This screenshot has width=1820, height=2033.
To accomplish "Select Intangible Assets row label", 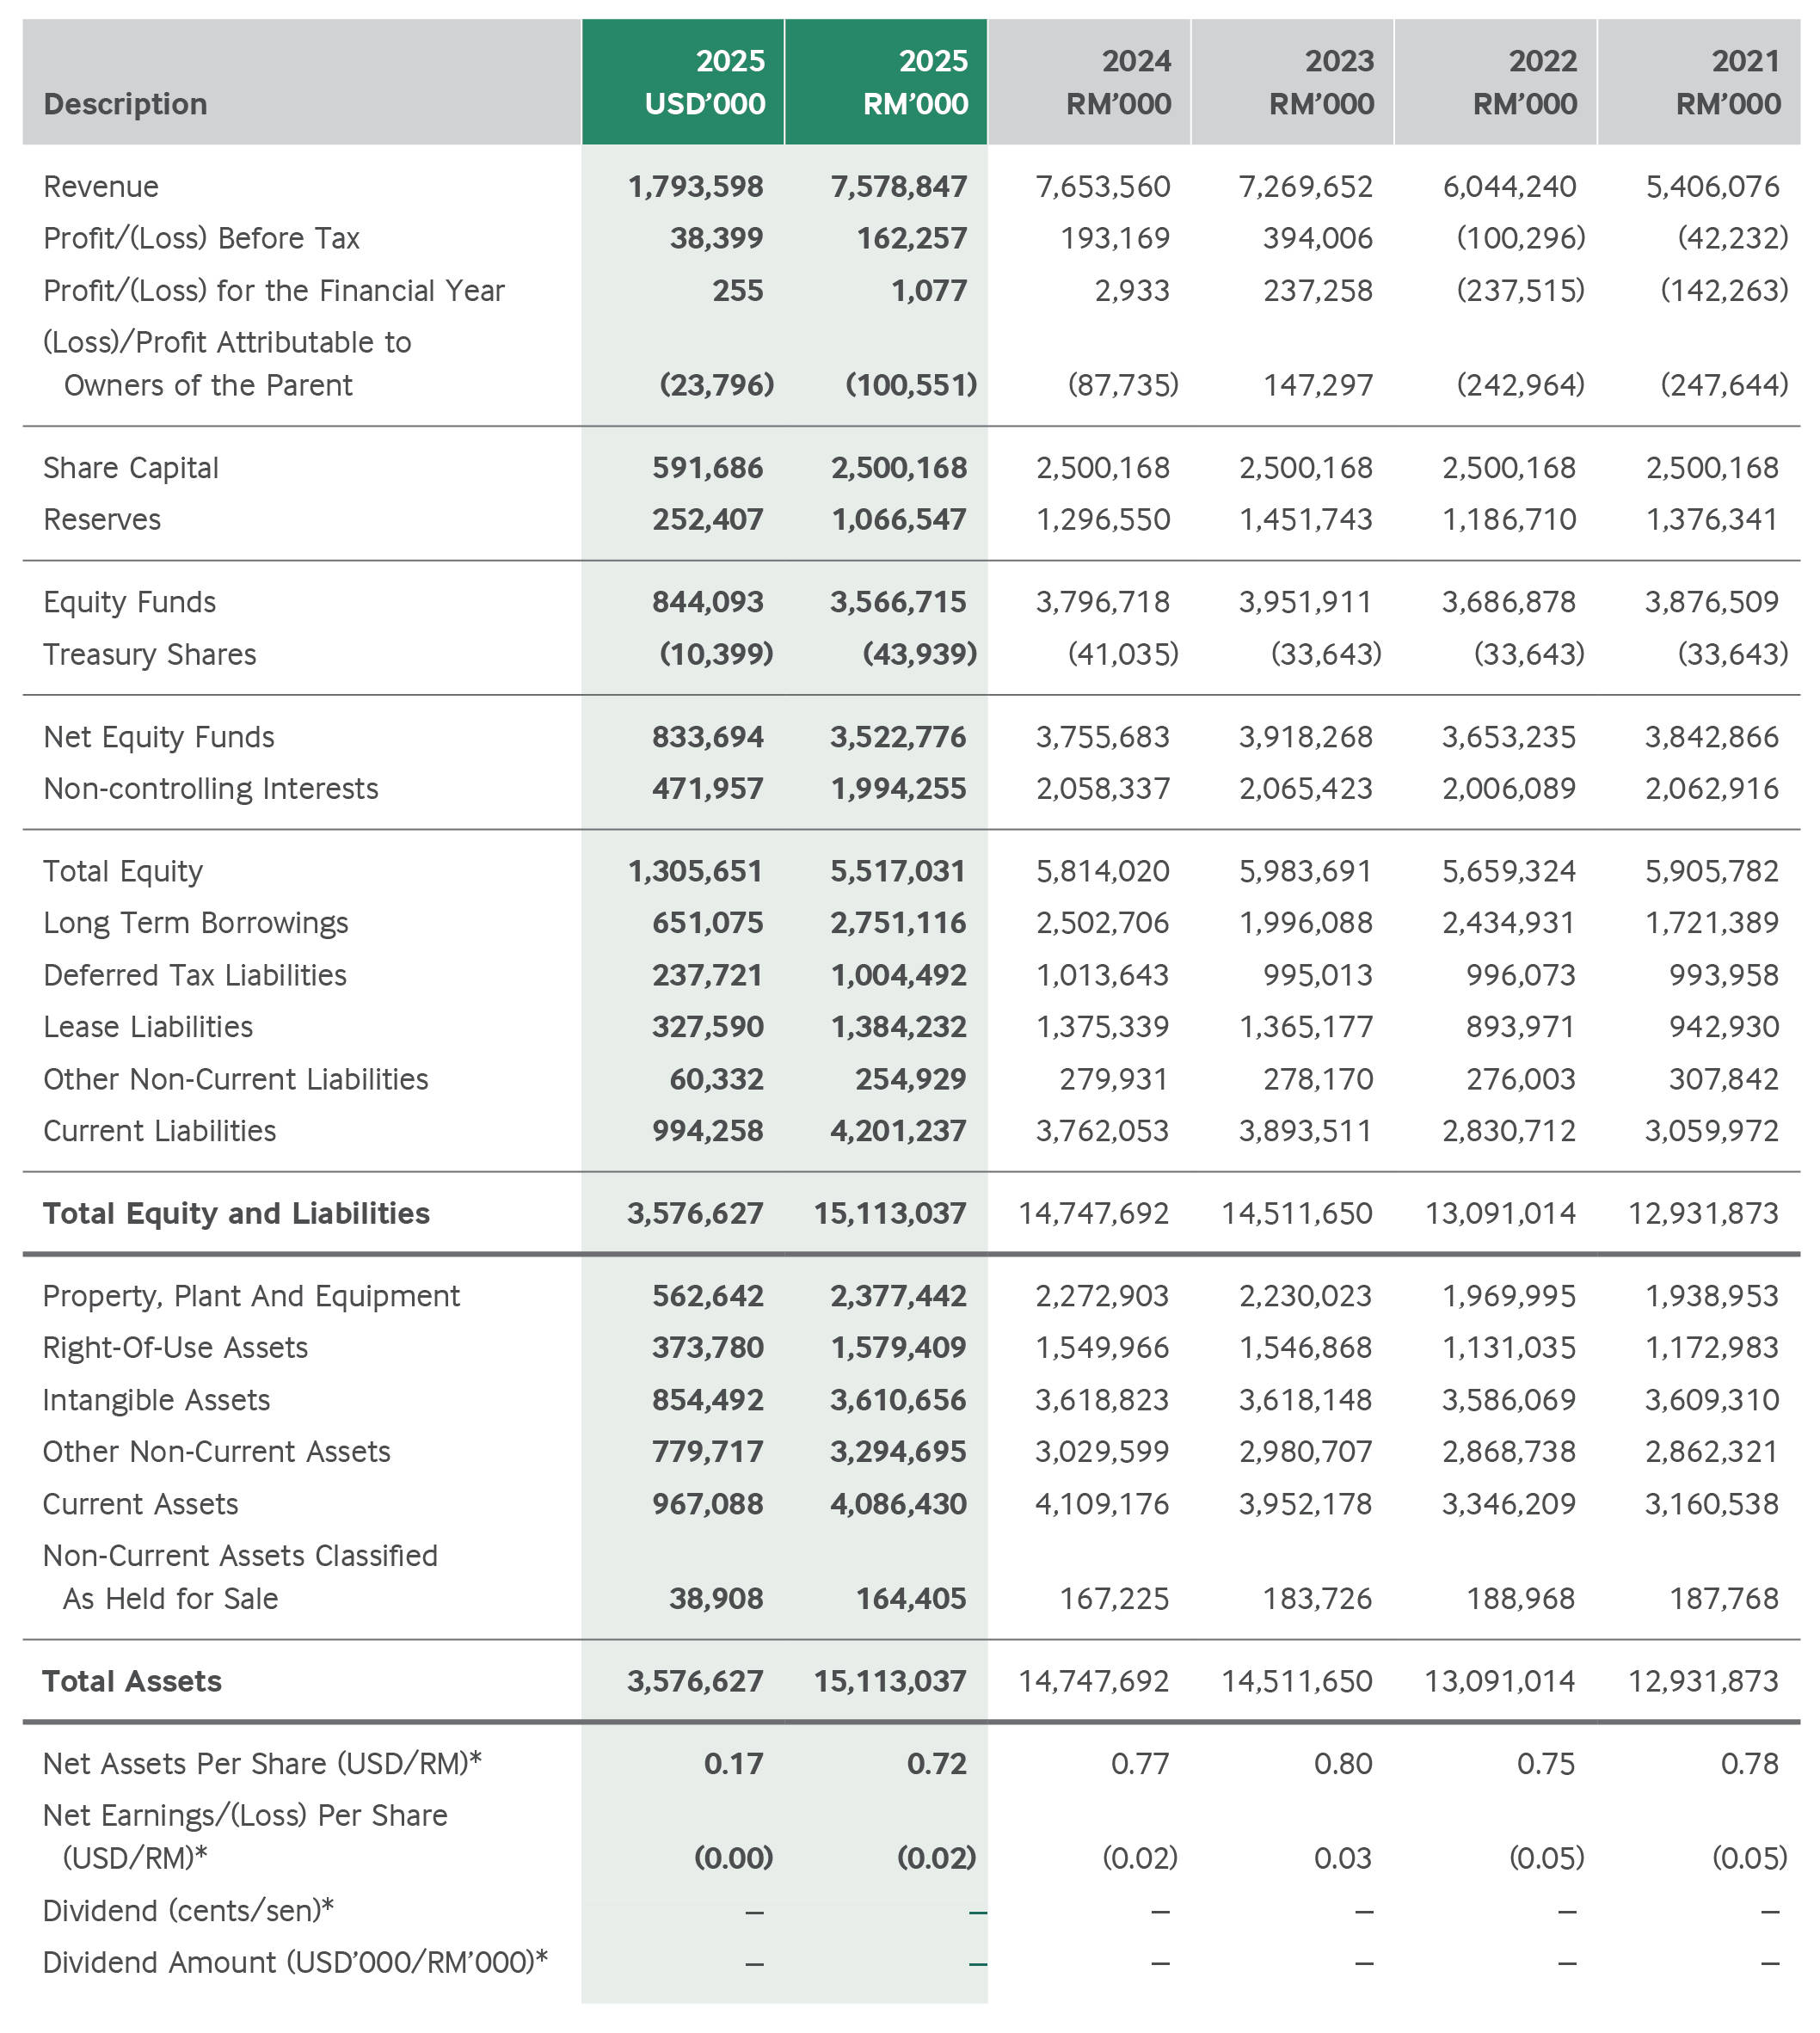I will (156, 1400).
